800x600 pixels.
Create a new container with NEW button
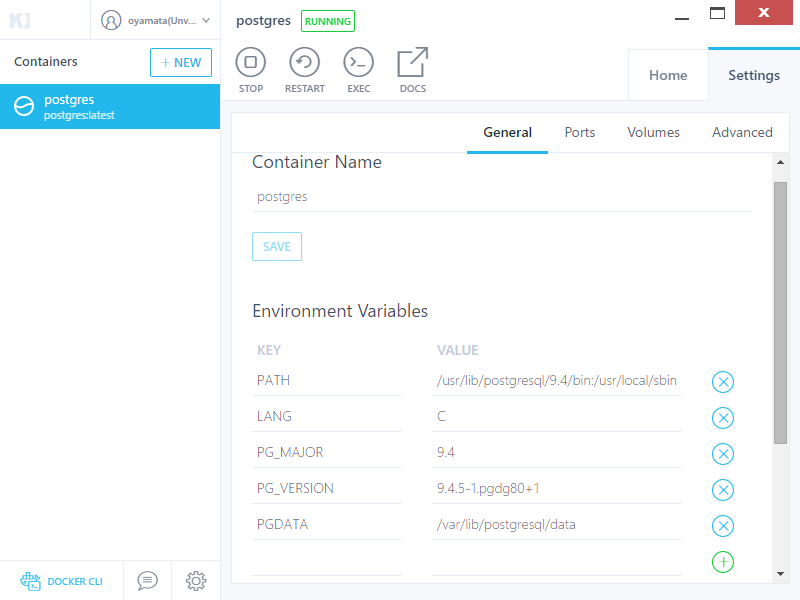(x=181, y=62)
